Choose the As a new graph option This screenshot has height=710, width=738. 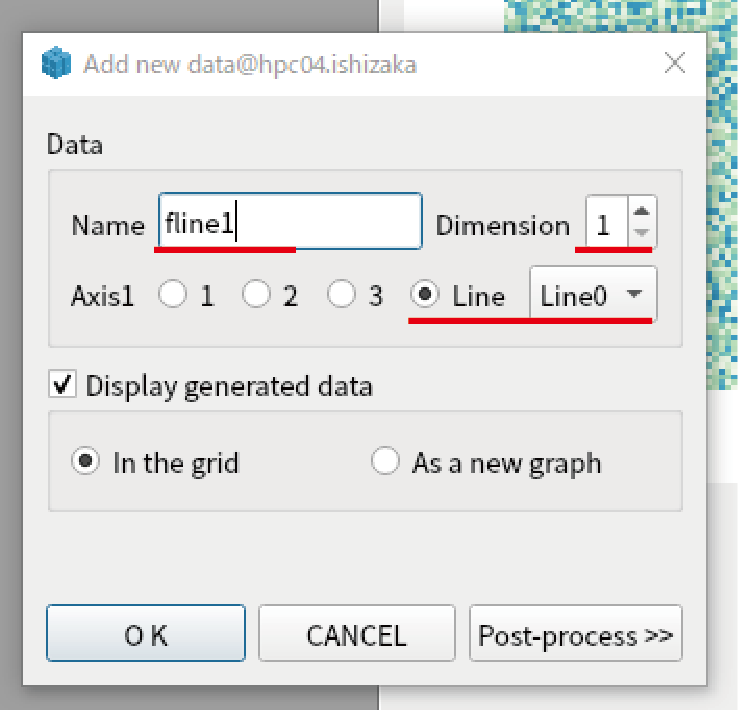tap(385, 461)
